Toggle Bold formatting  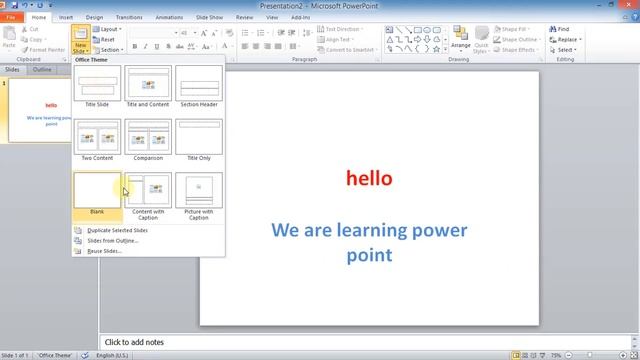135,47
